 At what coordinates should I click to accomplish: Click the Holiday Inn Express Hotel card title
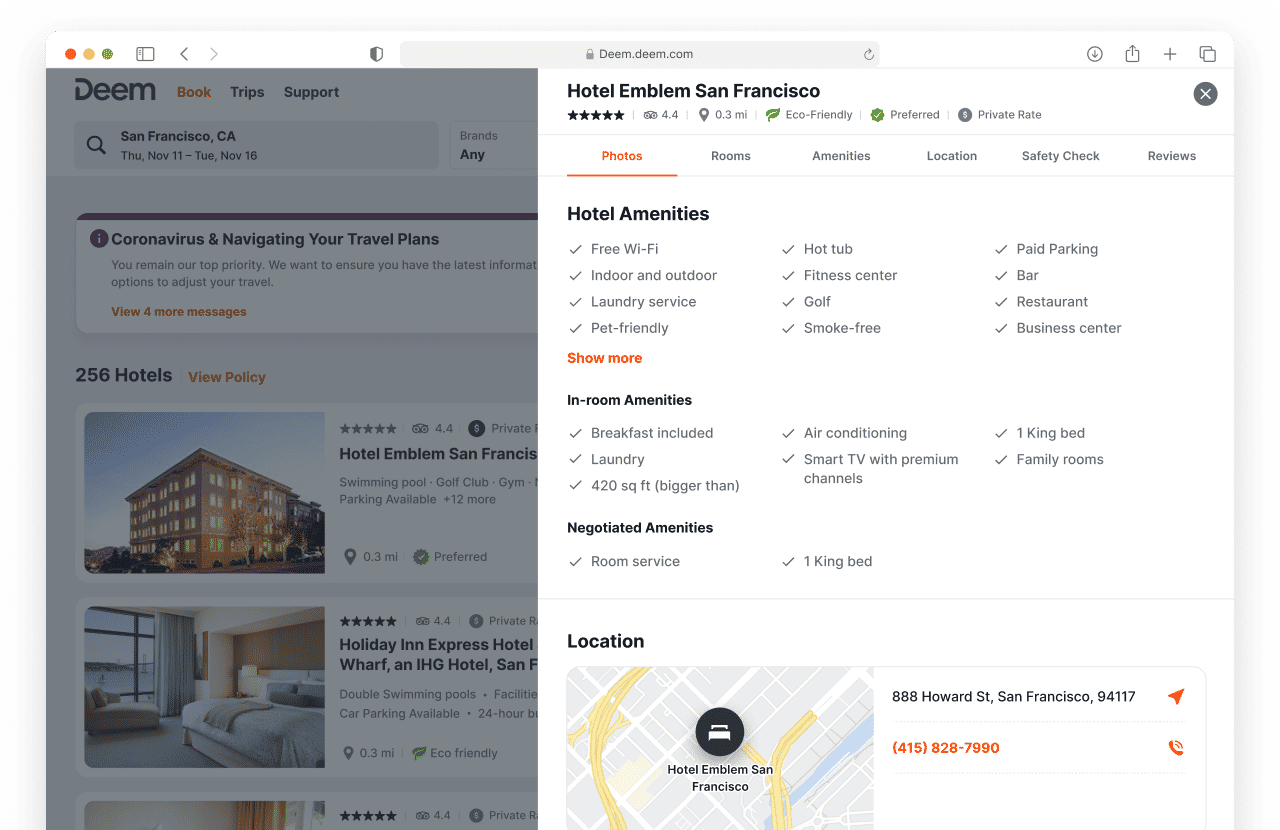click(438, 655)
